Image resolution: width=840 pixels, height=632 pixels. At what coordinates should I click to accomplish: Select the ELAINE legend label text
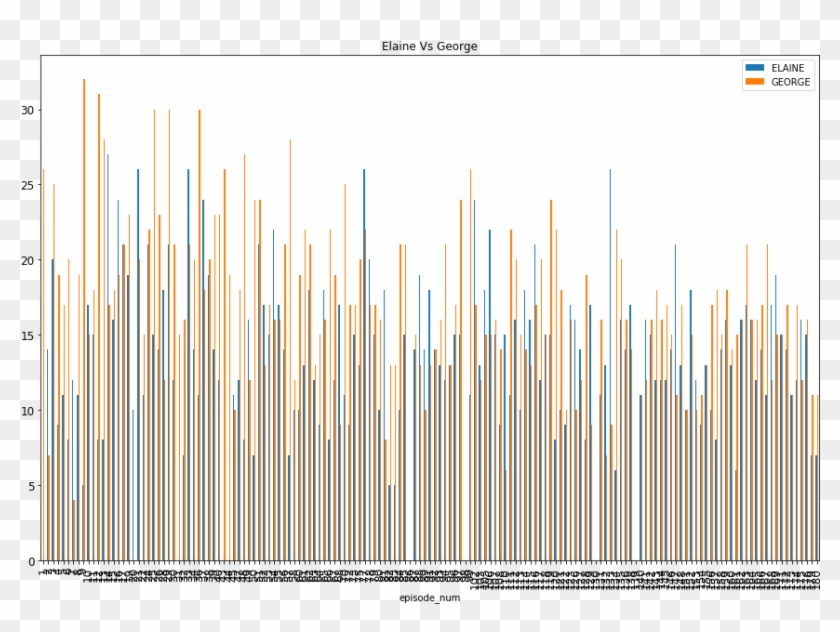click(788, 68)
